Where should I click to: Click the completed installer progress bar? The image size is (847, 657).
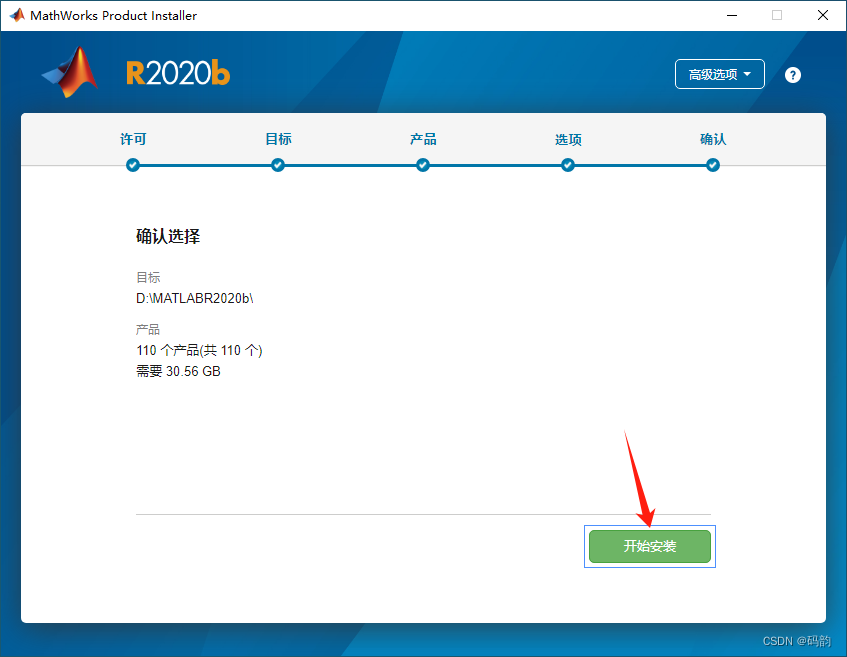click(x=423, y=165)
